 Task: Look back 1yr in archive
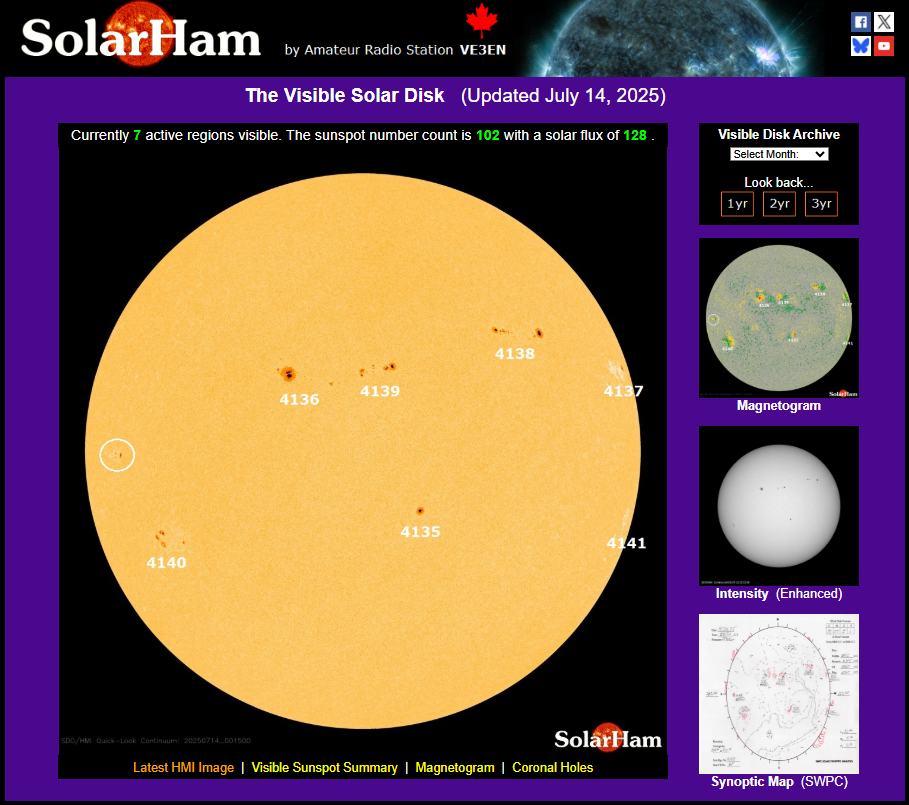737,204
